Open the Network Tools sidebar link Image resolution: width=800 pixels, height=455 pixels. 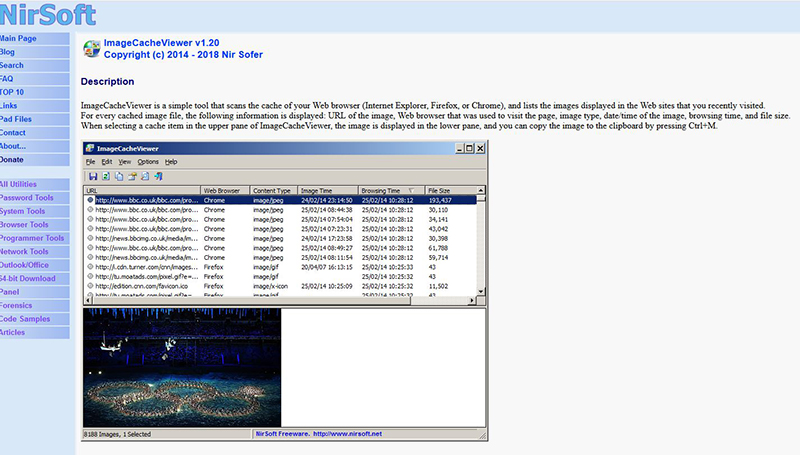(34, 251)
